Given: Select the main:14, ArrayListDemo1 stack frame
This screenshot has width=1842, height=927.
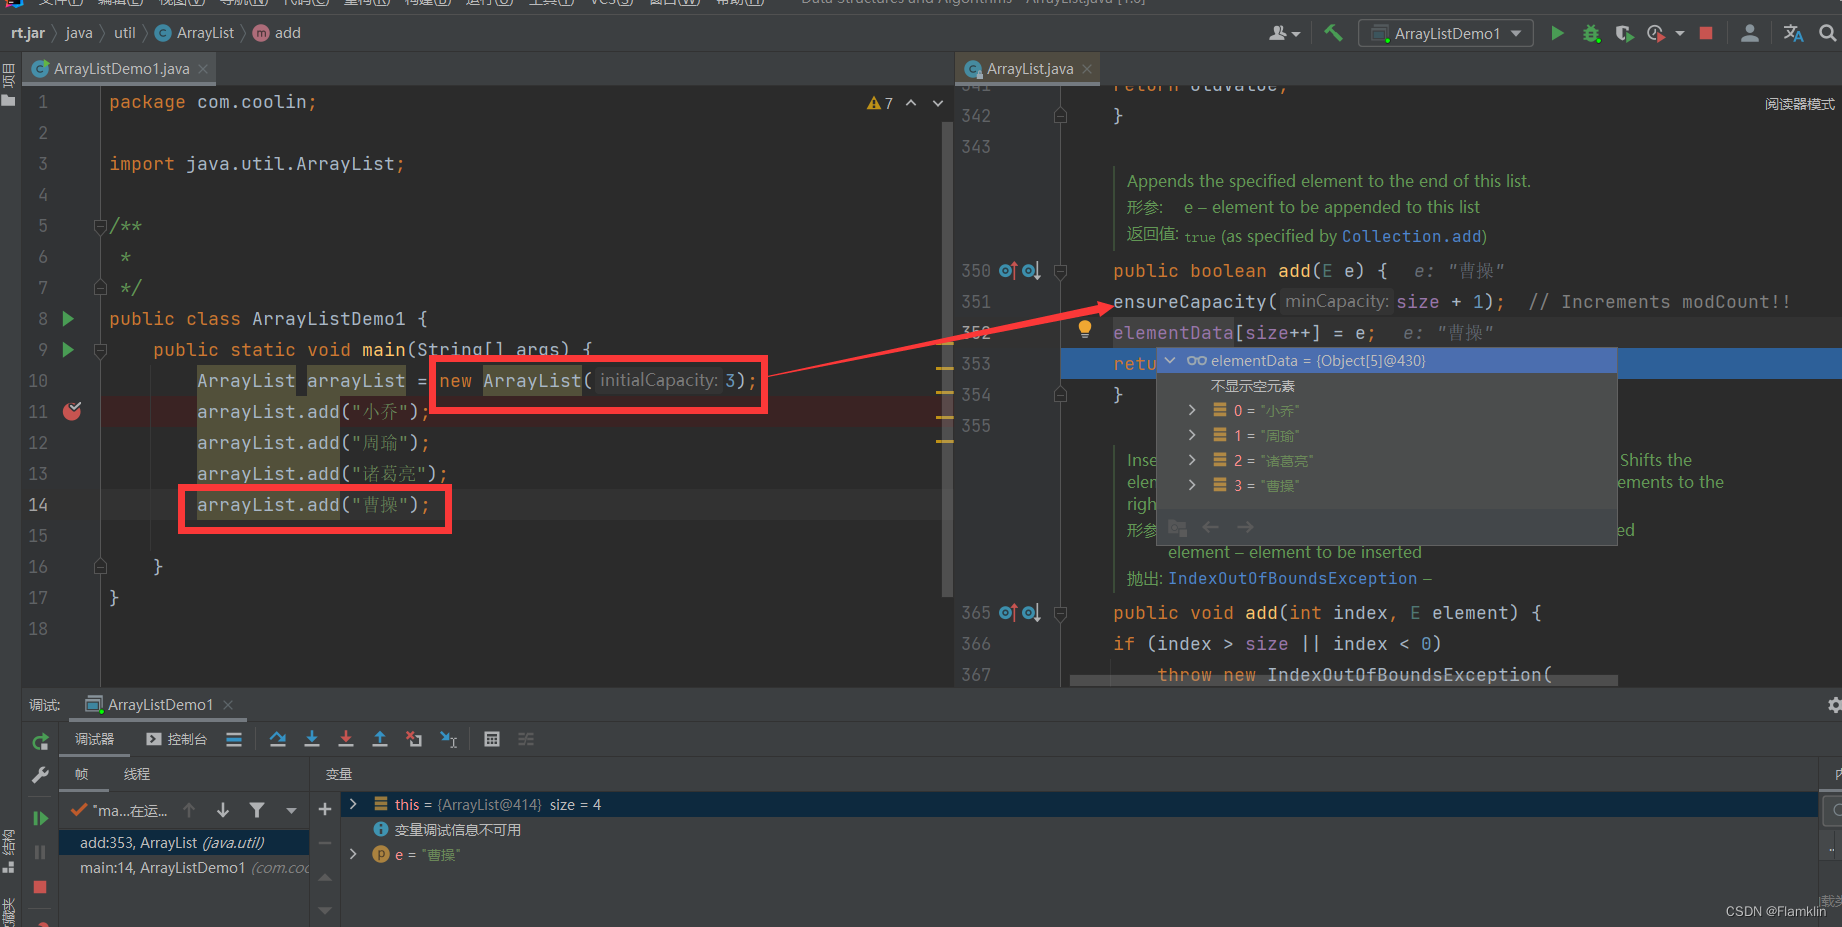Looking at the screenshot, I should pos(184,868).
